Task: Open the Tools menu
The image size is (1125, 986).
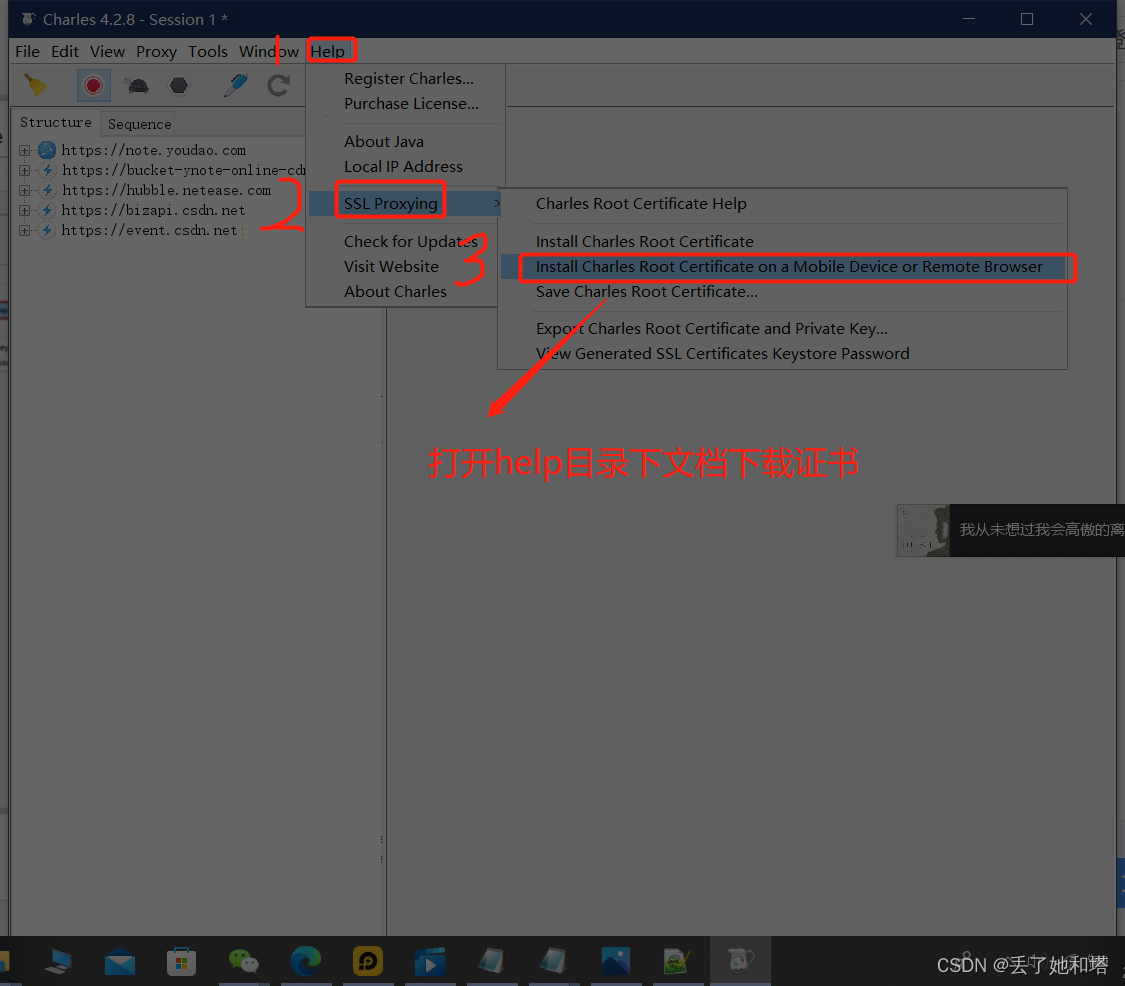Action: pos(207,51)
